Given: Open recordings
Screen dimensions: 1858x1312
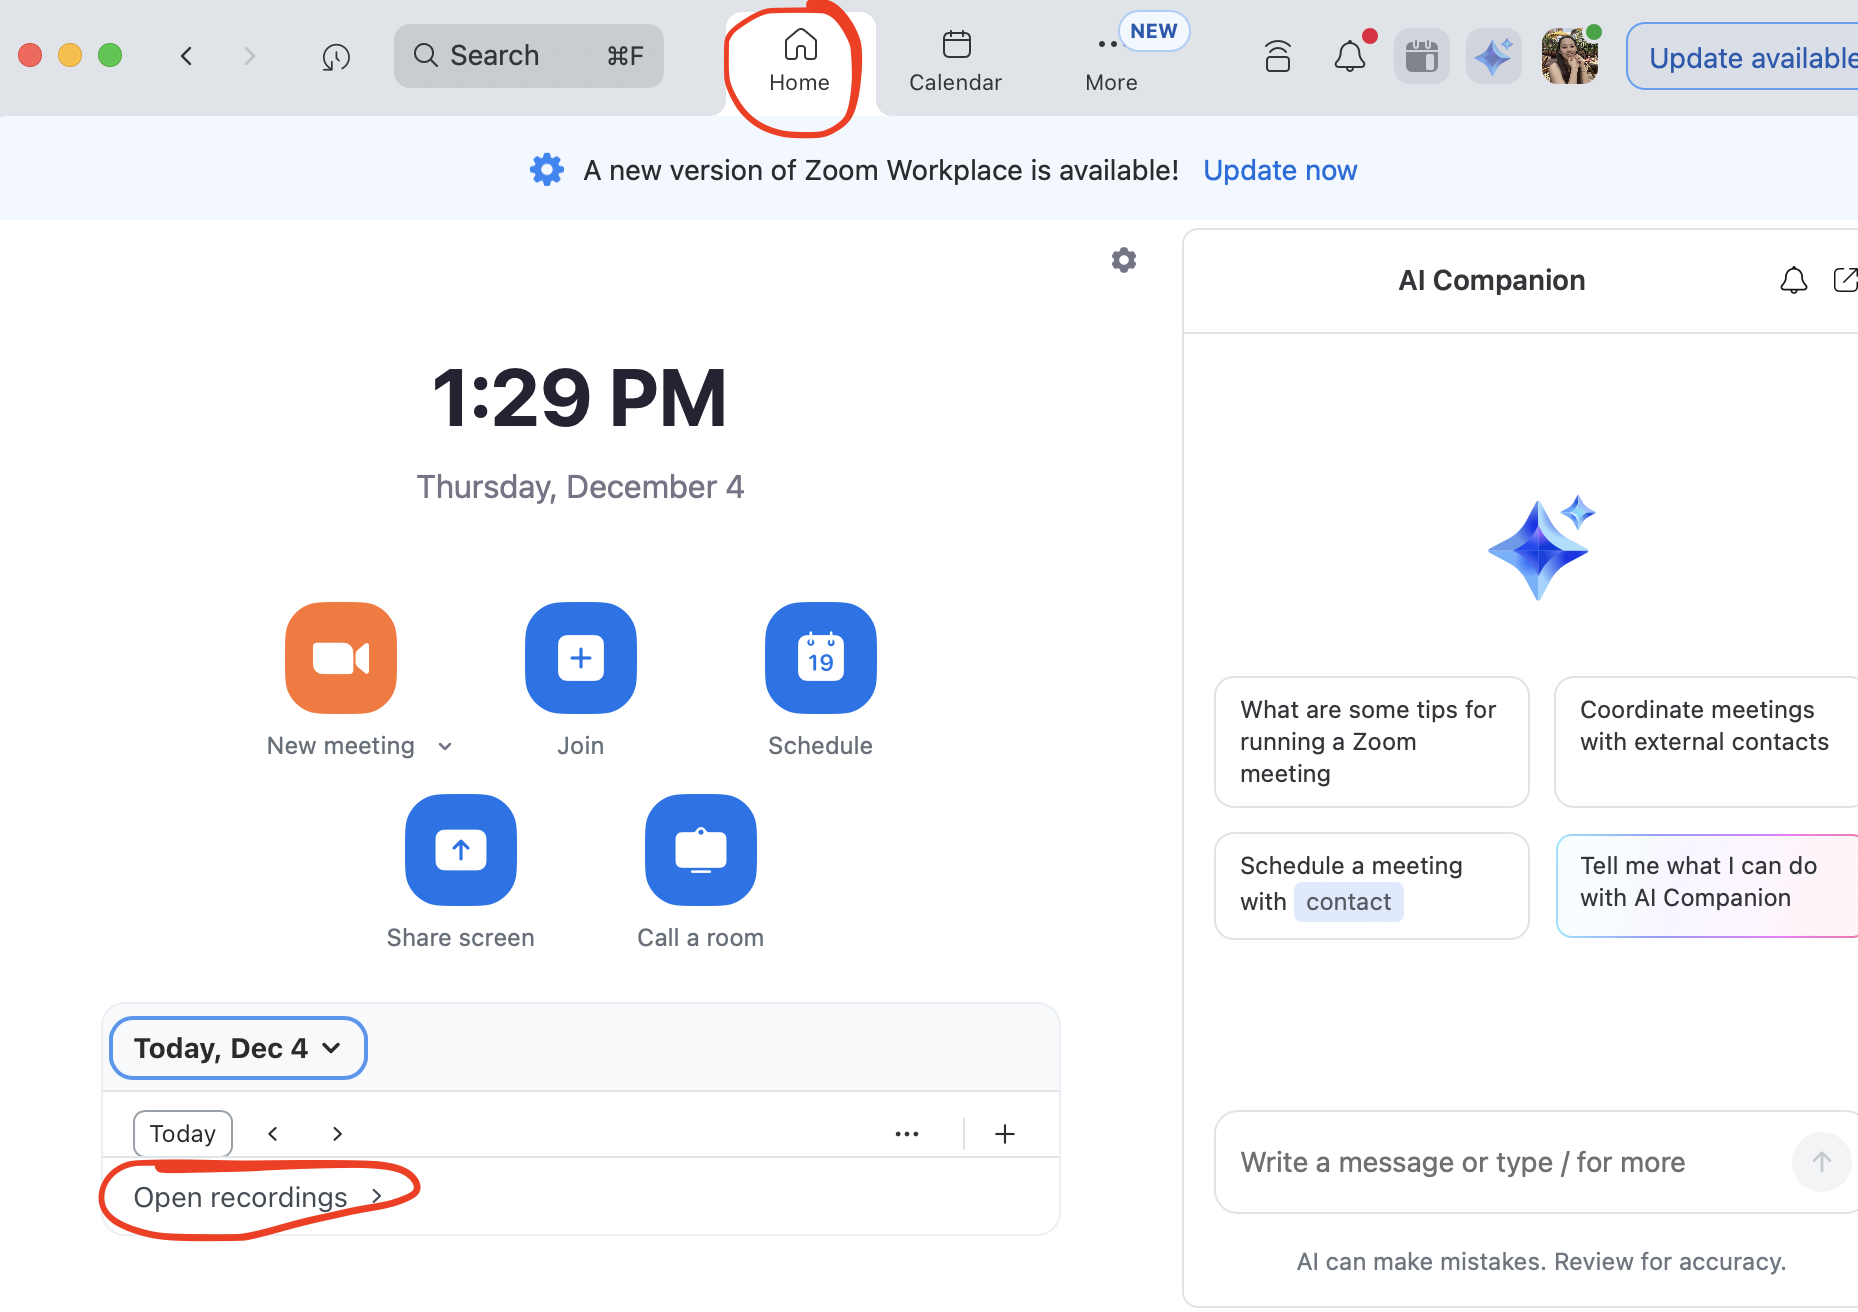Looking at the screenshot, I should pos(258,1197).
